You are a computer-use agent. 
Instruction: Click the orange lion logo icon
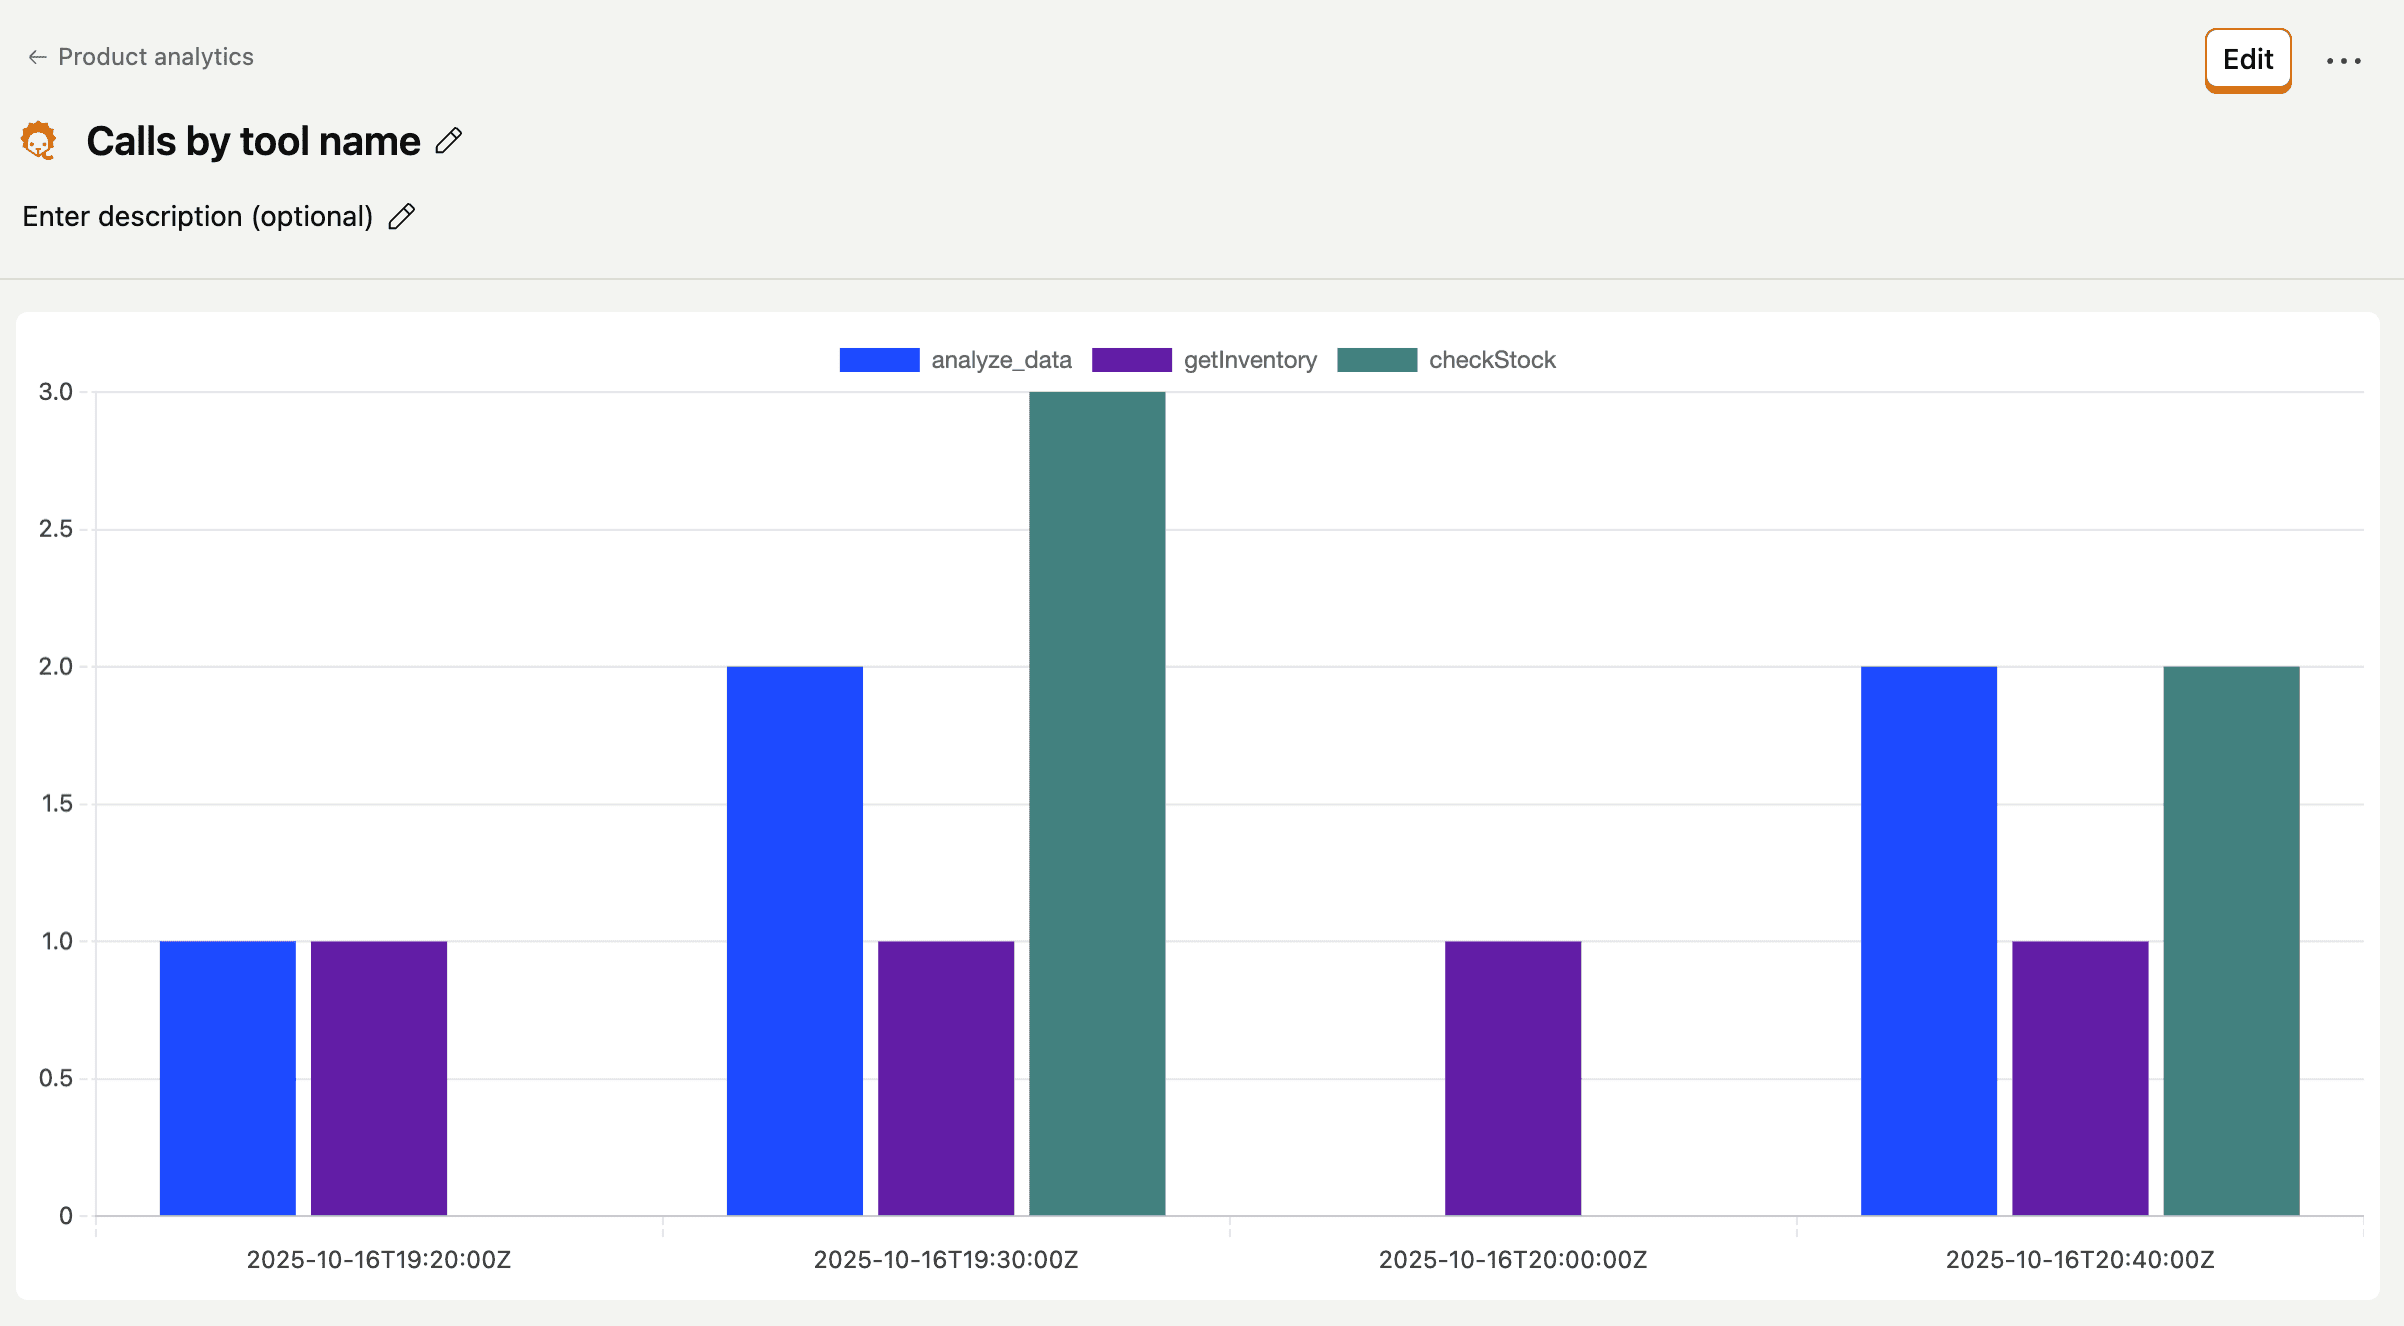click(x=39, y=141)
